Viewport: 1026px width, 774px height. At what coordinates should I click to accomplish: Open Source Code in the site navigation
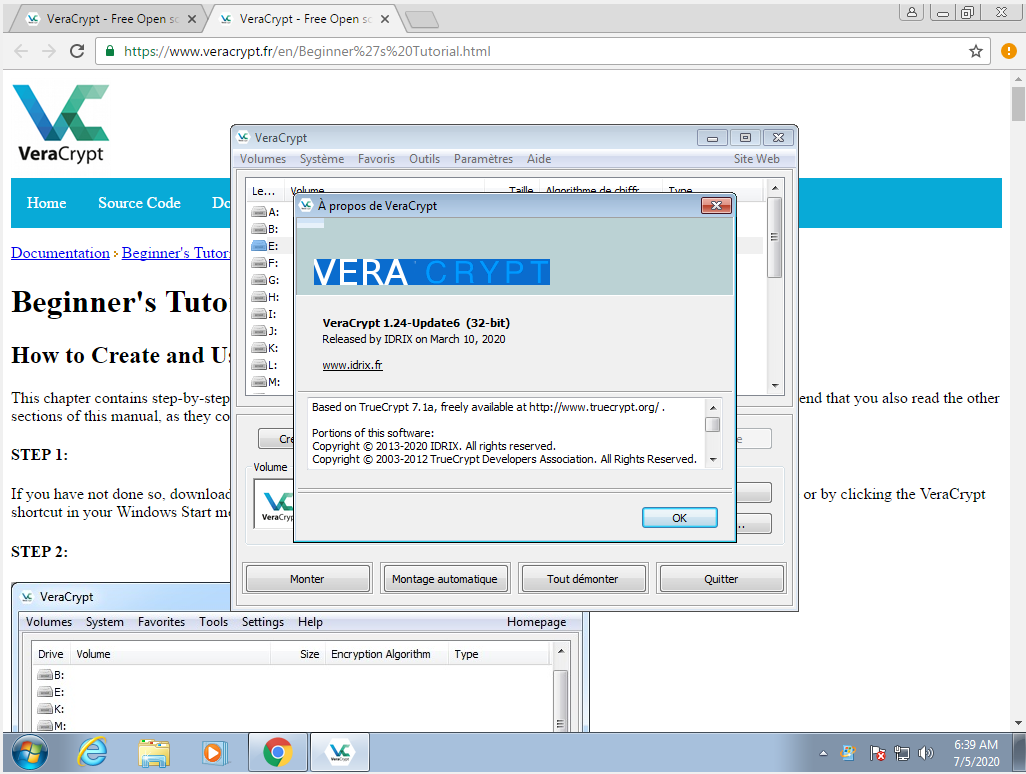[x=139, y=203]
